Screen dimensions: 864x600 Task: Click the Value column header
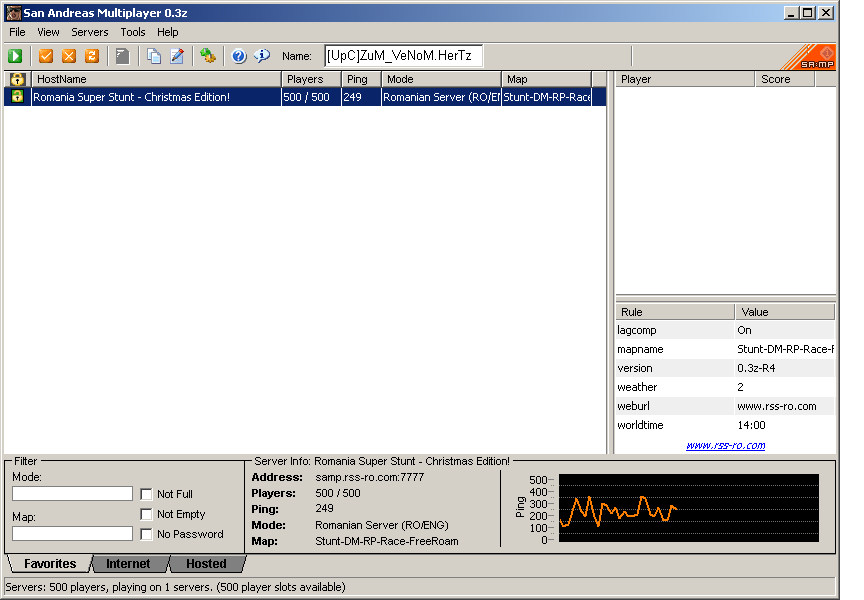tap(785, 312)
